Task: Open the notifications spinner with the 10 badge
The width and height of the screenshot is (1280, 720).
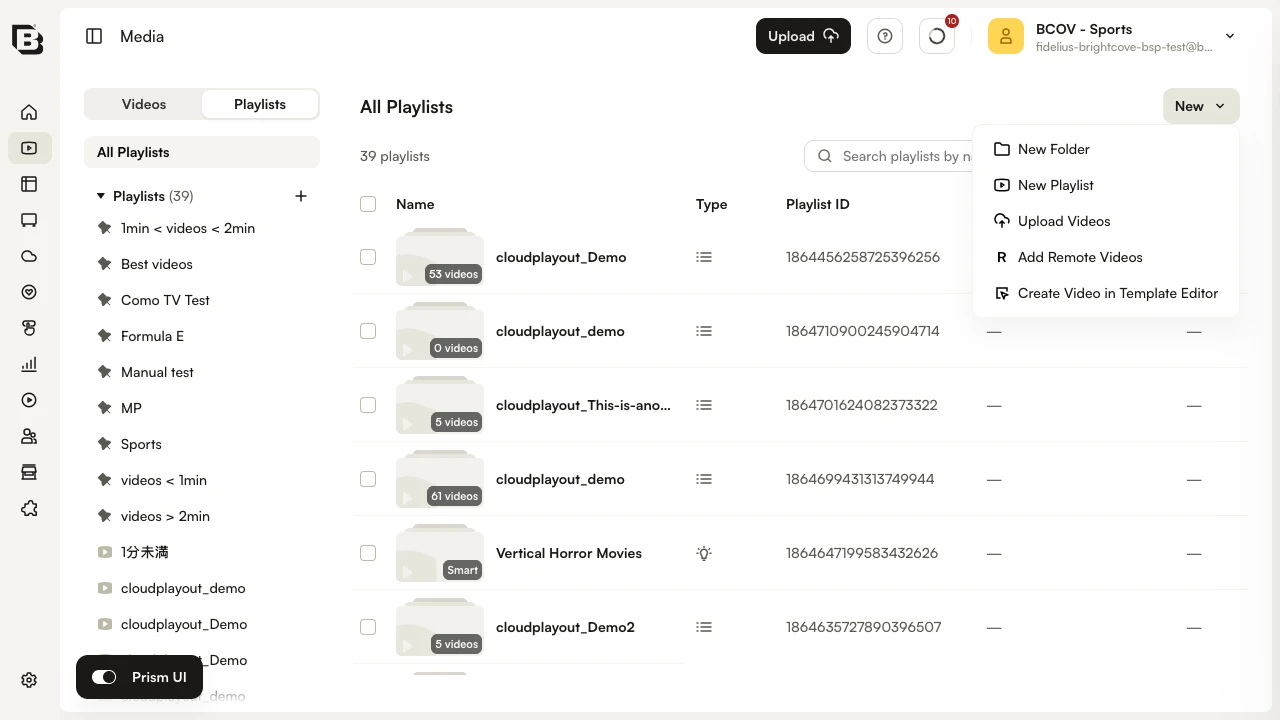Action: tap(937, 36)
